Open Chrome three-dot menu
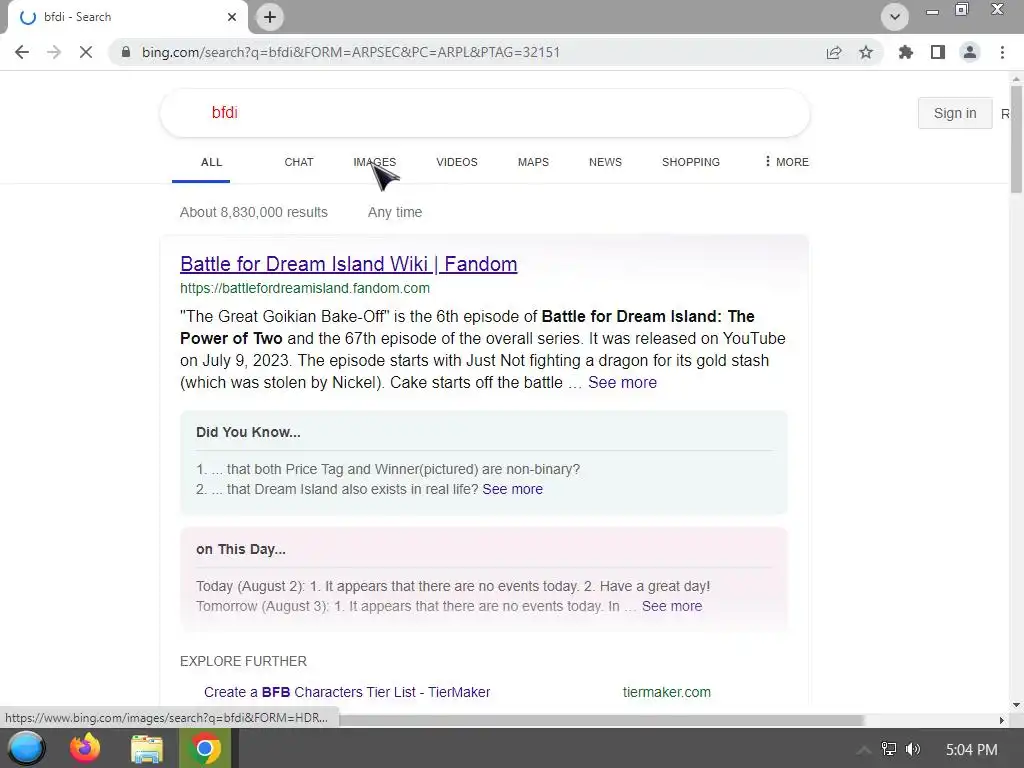 point(1002,52)
